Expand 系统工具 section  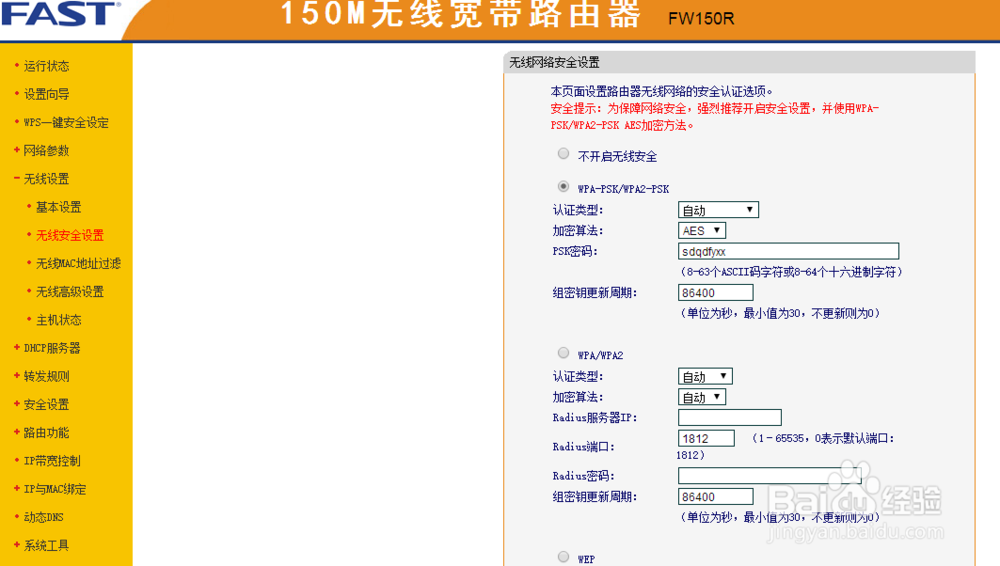(x=46, y=545)
